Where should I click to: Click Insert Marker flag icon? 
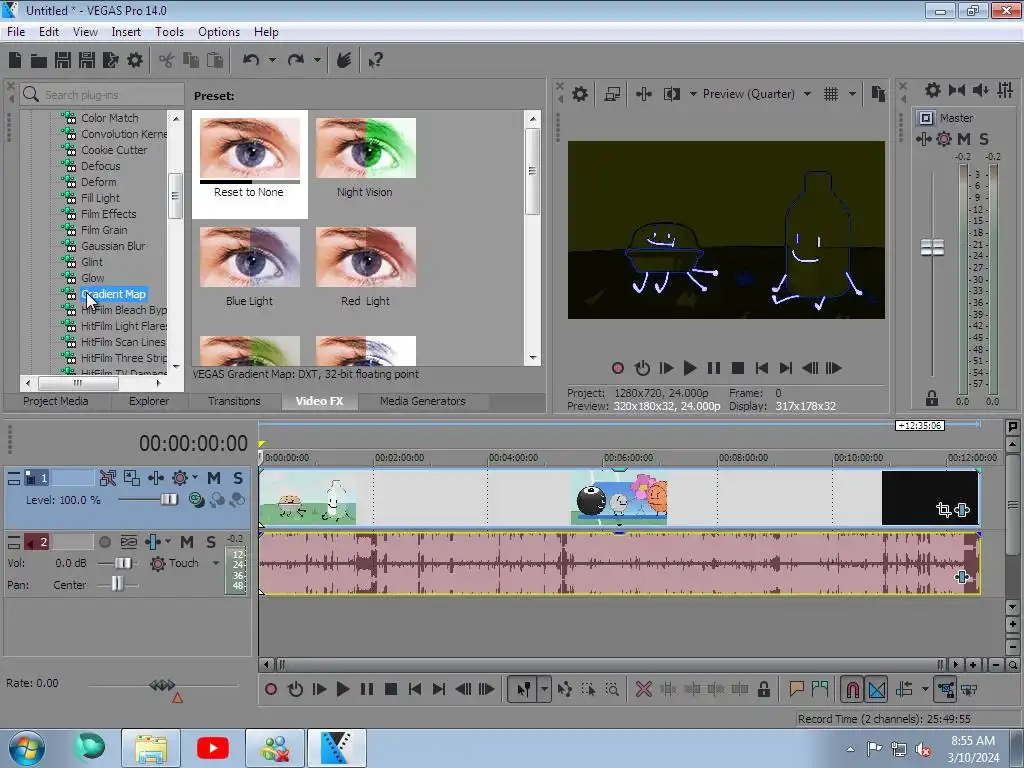click(796, 689)
